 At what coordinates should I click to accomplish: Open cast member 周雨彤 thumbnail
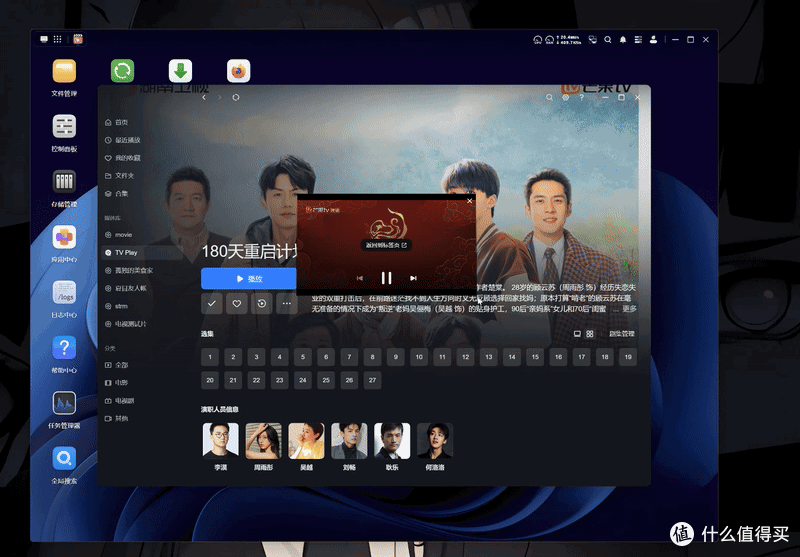click(x=263, y=441)
